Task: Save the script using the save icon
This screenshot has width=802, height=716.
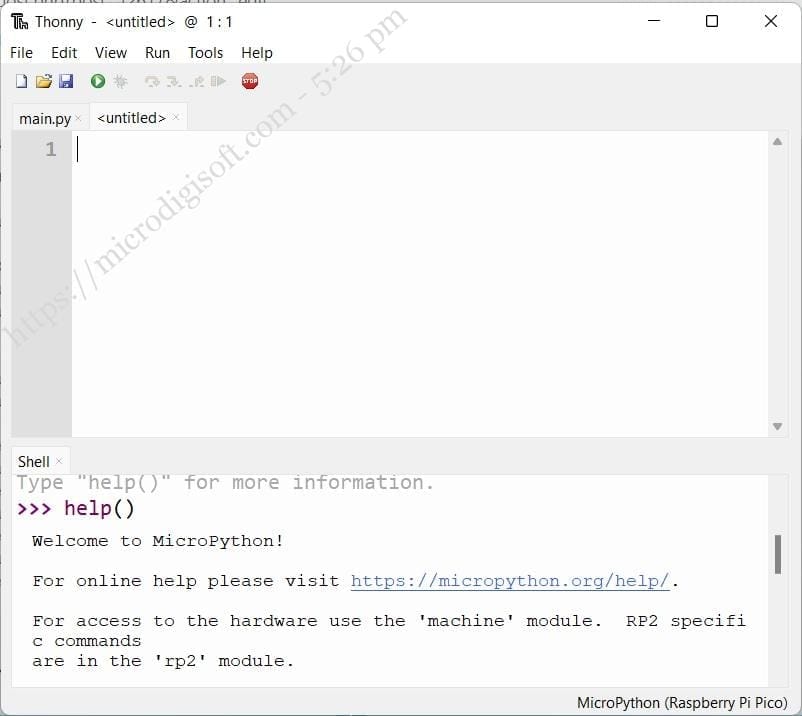Action: coord(67,81)
